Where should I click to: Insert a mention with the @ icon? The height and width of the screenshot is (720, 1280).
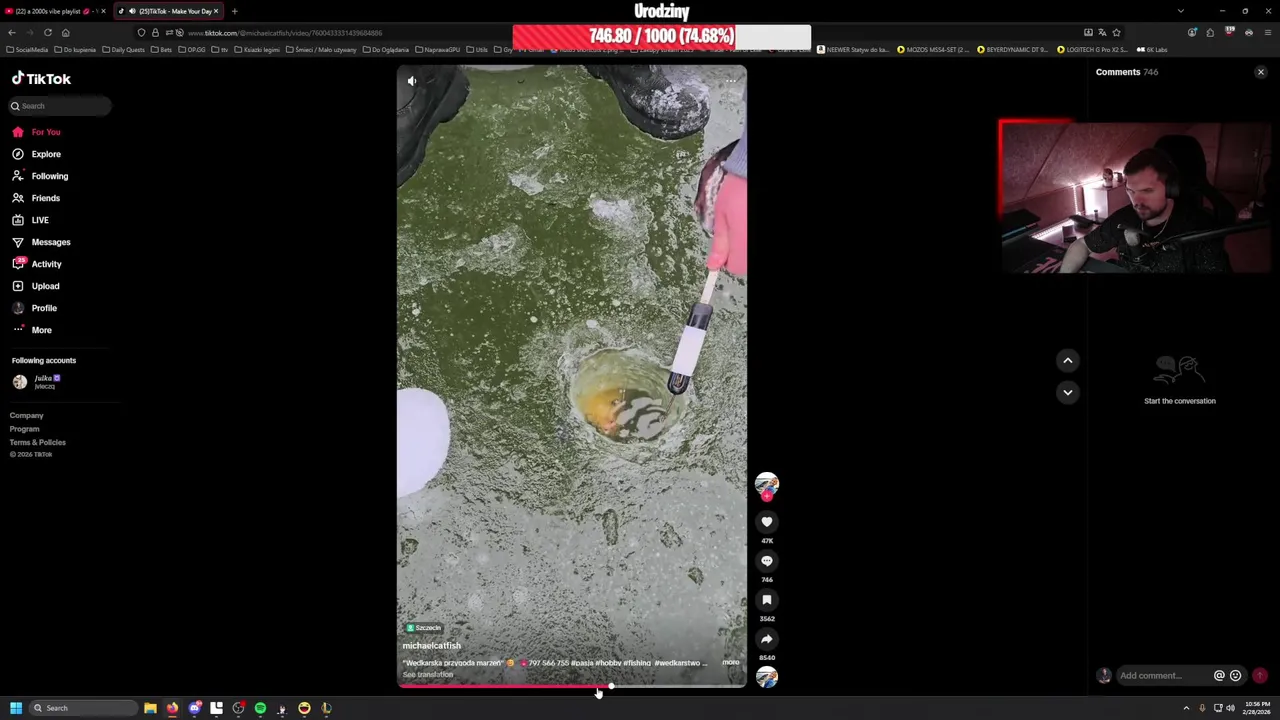click(1219, 676)
